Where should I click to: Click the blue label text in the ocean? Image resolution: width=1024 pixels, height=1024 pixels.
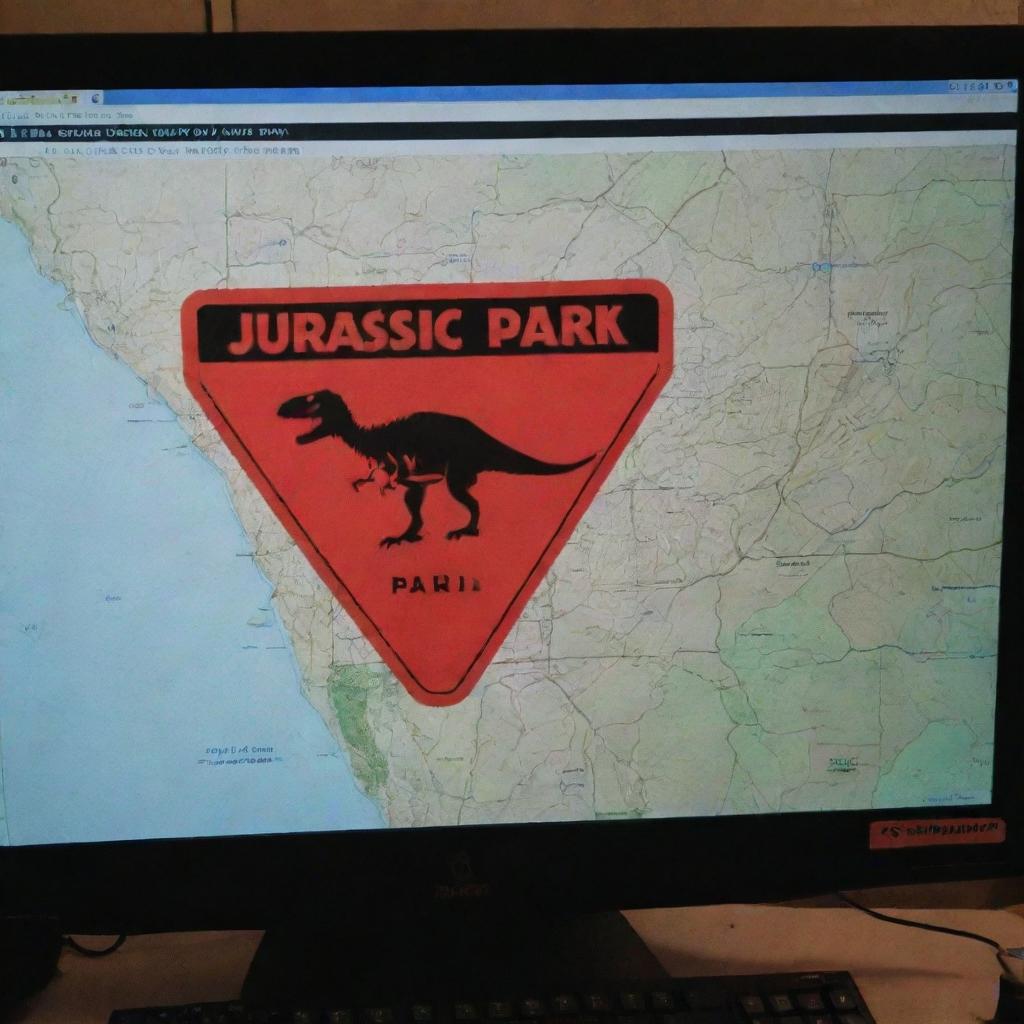(240, 756)
